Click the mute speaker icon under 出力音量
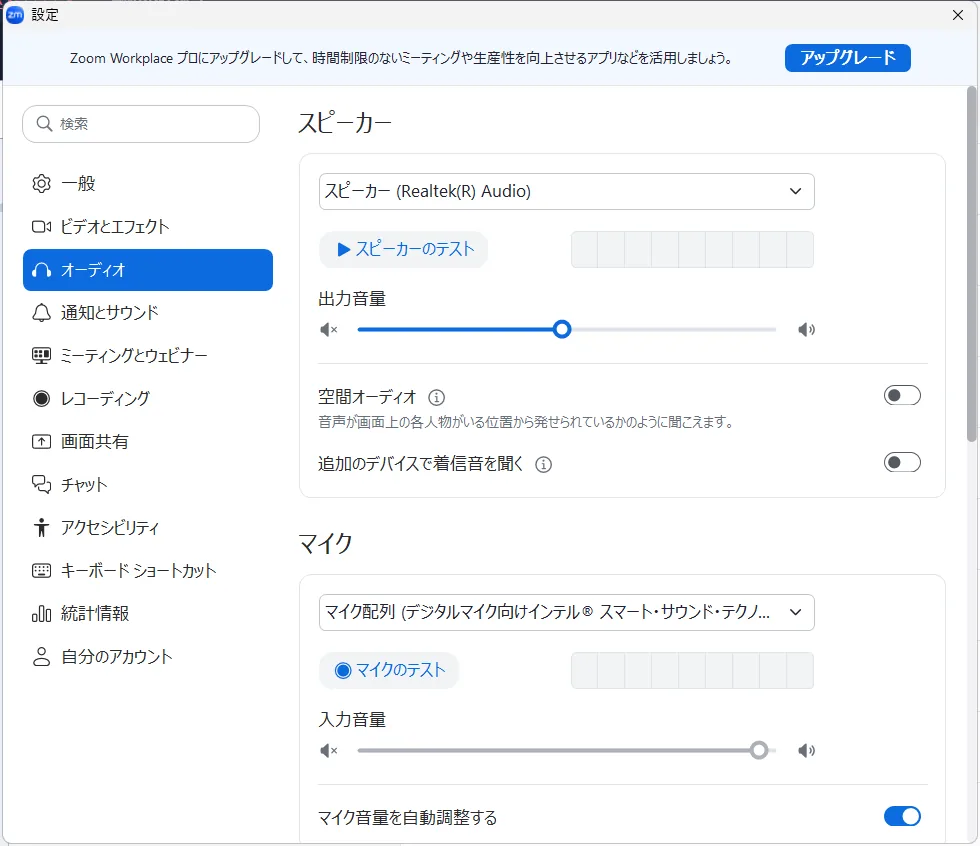The image size is (980, 846). 329,329
